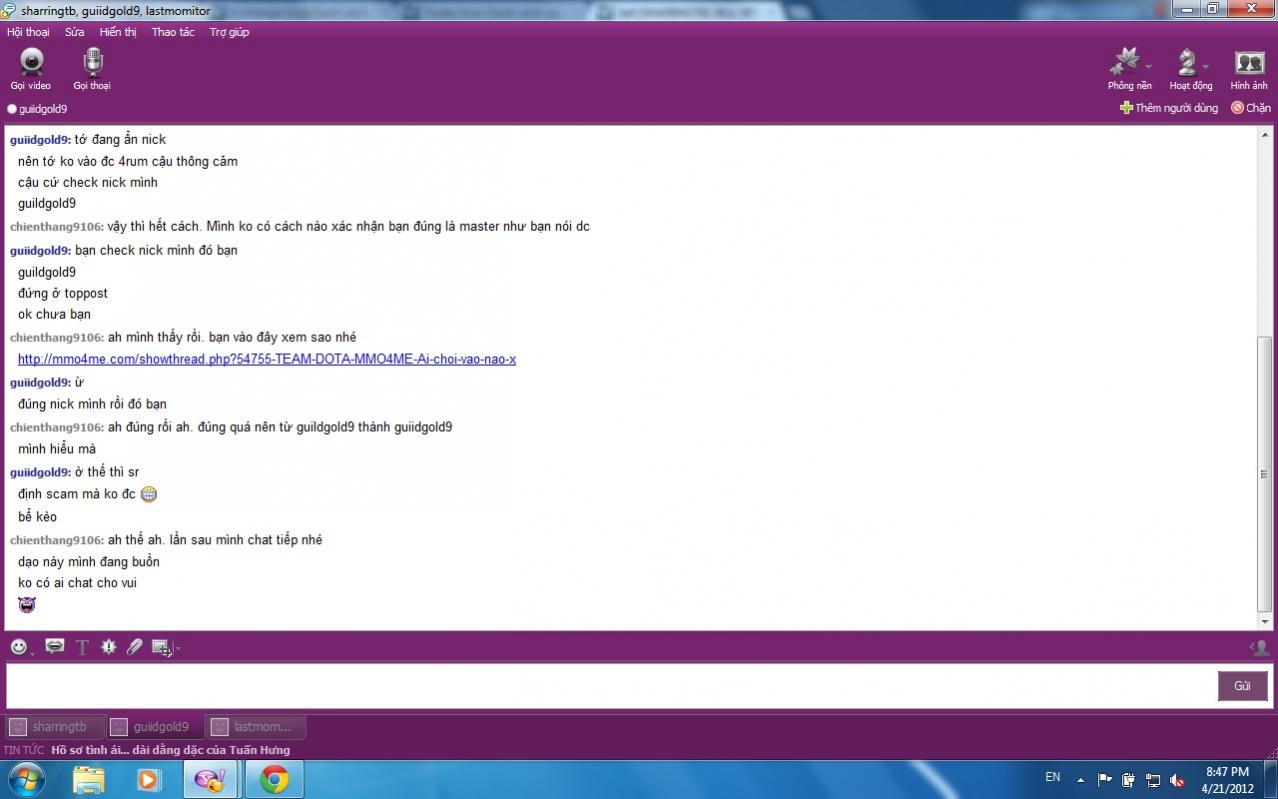Click the message 'mình hiểu mà'

point(57,449)
